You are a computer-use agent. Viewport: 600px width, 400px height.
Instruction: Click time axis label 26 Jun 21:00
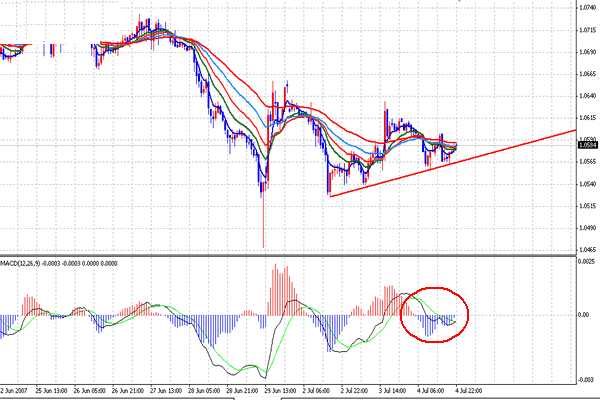click(127, 391)
